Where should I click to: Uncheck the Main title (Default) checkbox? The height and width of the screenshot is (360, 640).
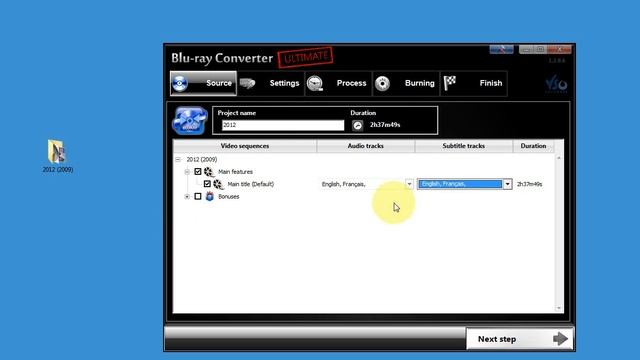(207, 184)
